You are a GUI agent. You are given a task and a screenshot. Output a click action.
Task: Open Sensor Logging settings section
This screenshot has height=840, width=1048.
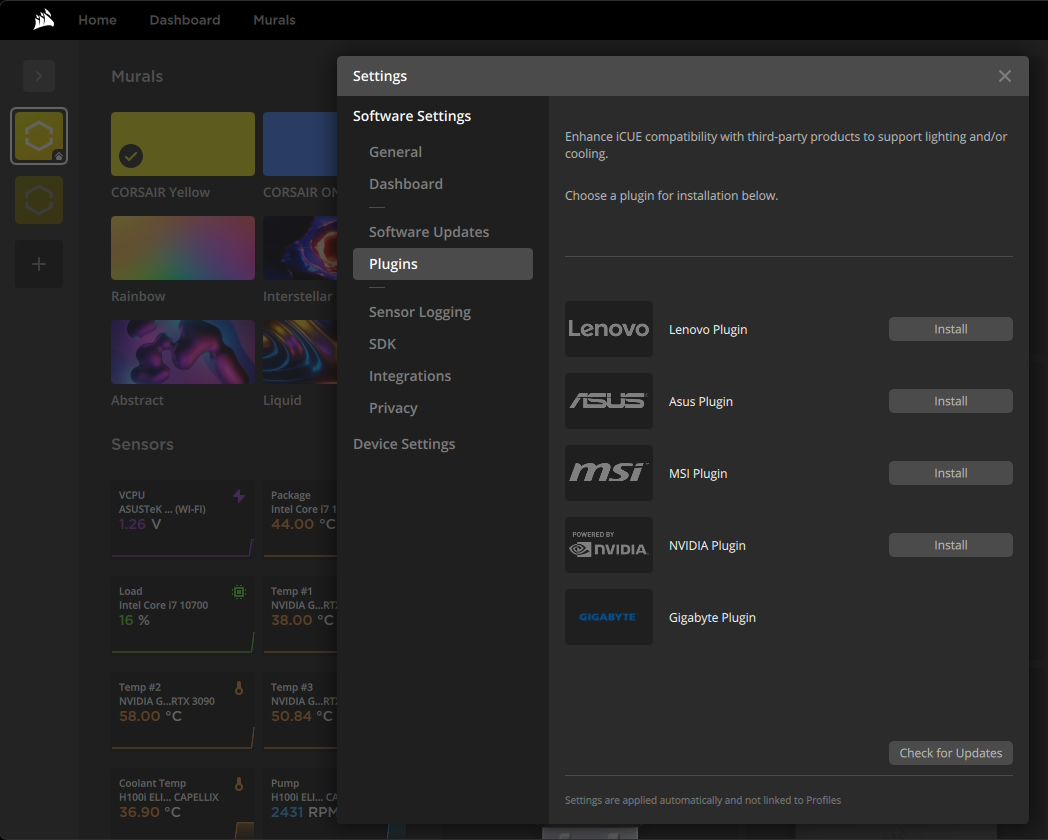click(419, 312)
